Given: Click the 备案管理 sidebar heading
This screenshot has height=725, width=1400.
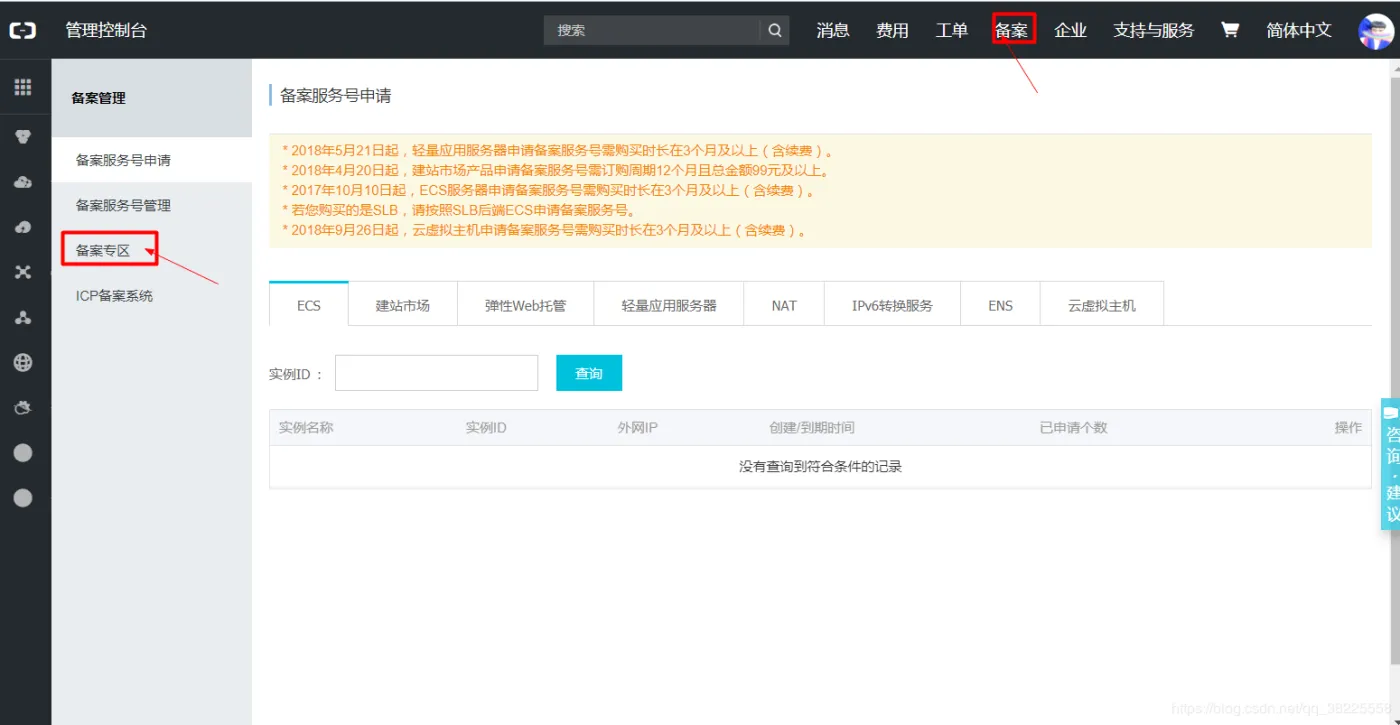Looking at the screenshot, I should coord(99,98).
